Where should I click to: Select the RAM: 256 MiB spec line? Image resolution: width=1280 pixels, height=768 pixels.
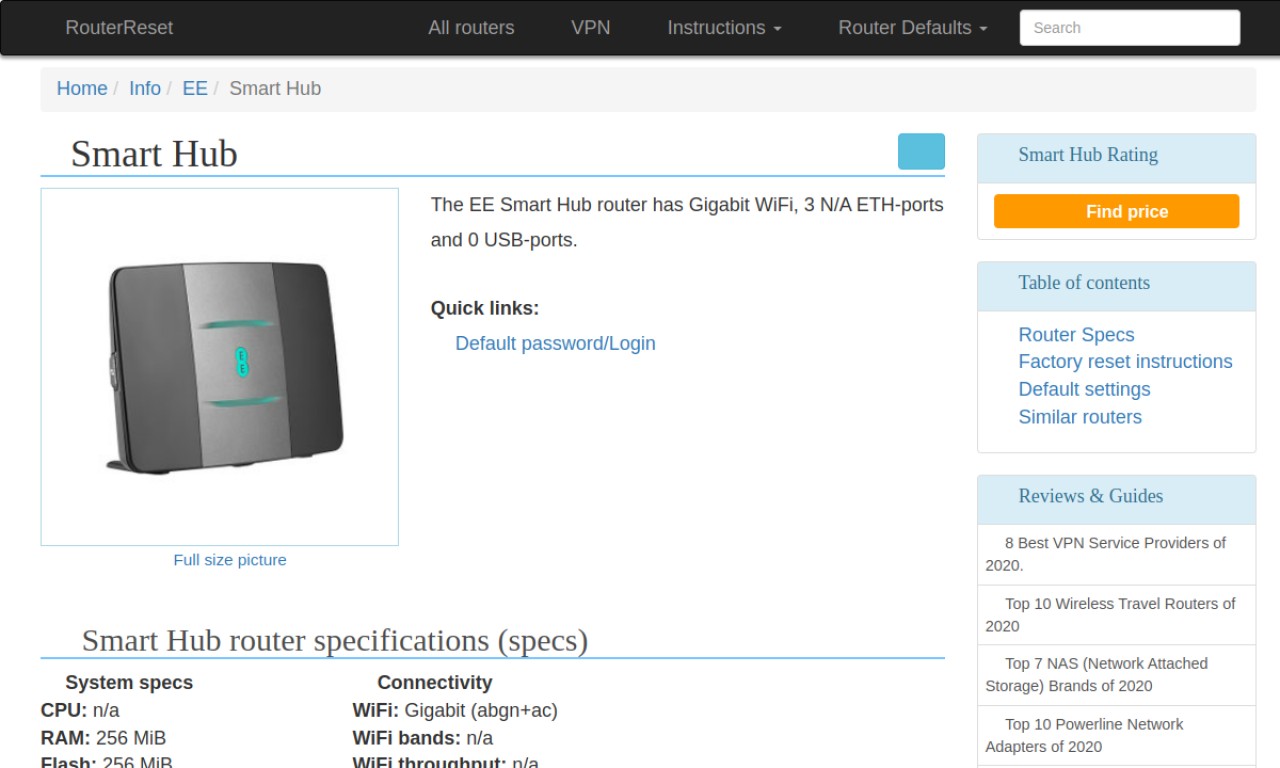[103, 738]
